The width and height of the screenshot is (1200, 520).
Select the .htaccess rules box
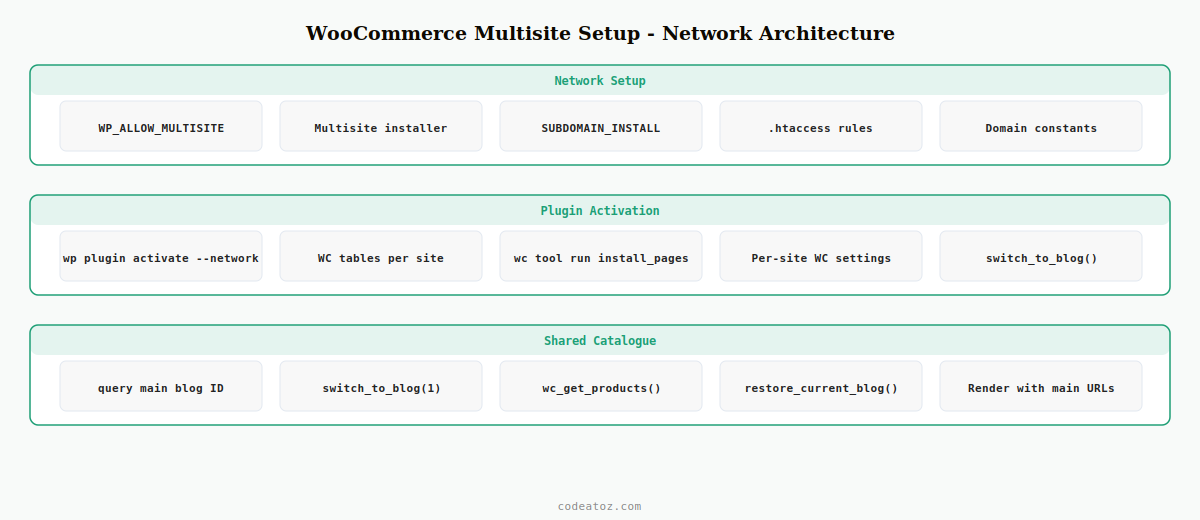tap(821, 127)
